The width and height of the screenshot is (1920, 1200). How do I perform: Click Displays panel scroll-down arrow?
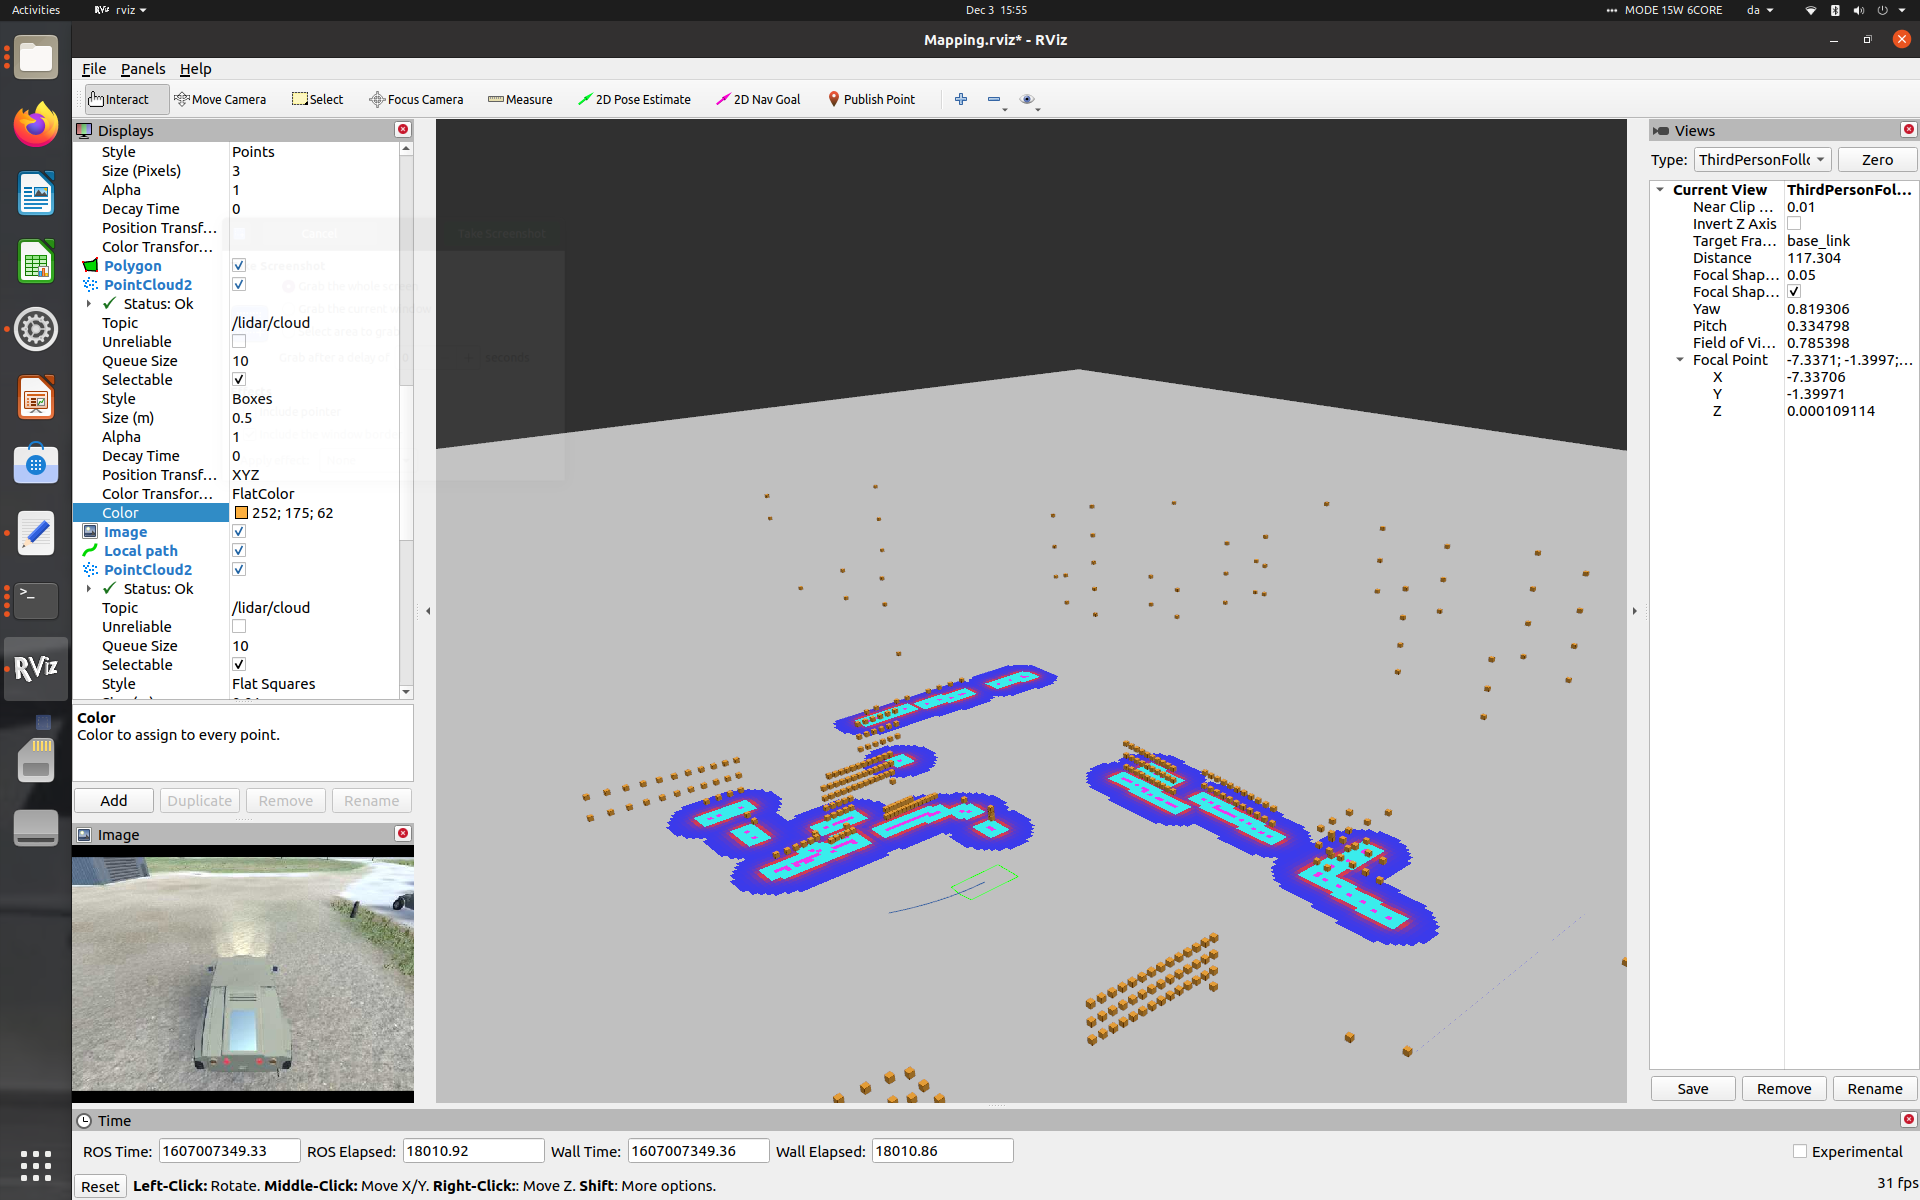[x=406, y=692]
